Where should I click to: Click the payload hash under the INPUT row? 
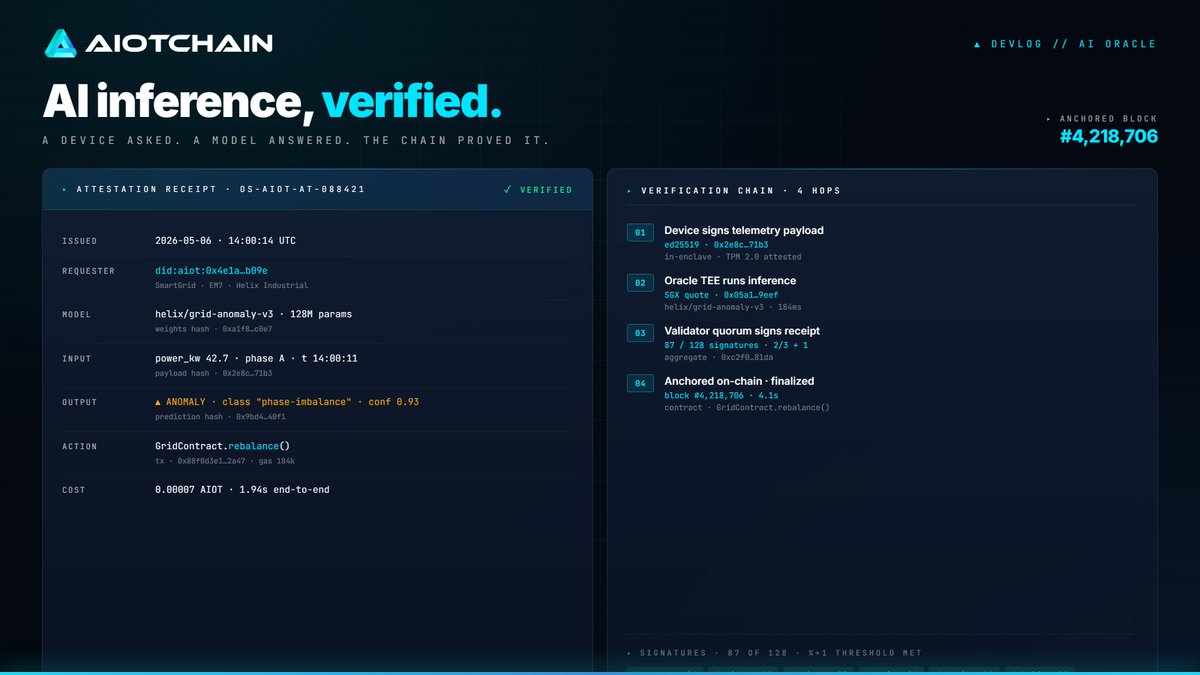pos(213,373)
